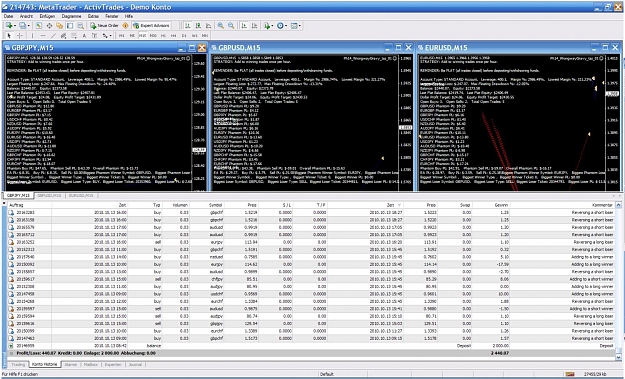Enable chart shift icon

point(254,26)
